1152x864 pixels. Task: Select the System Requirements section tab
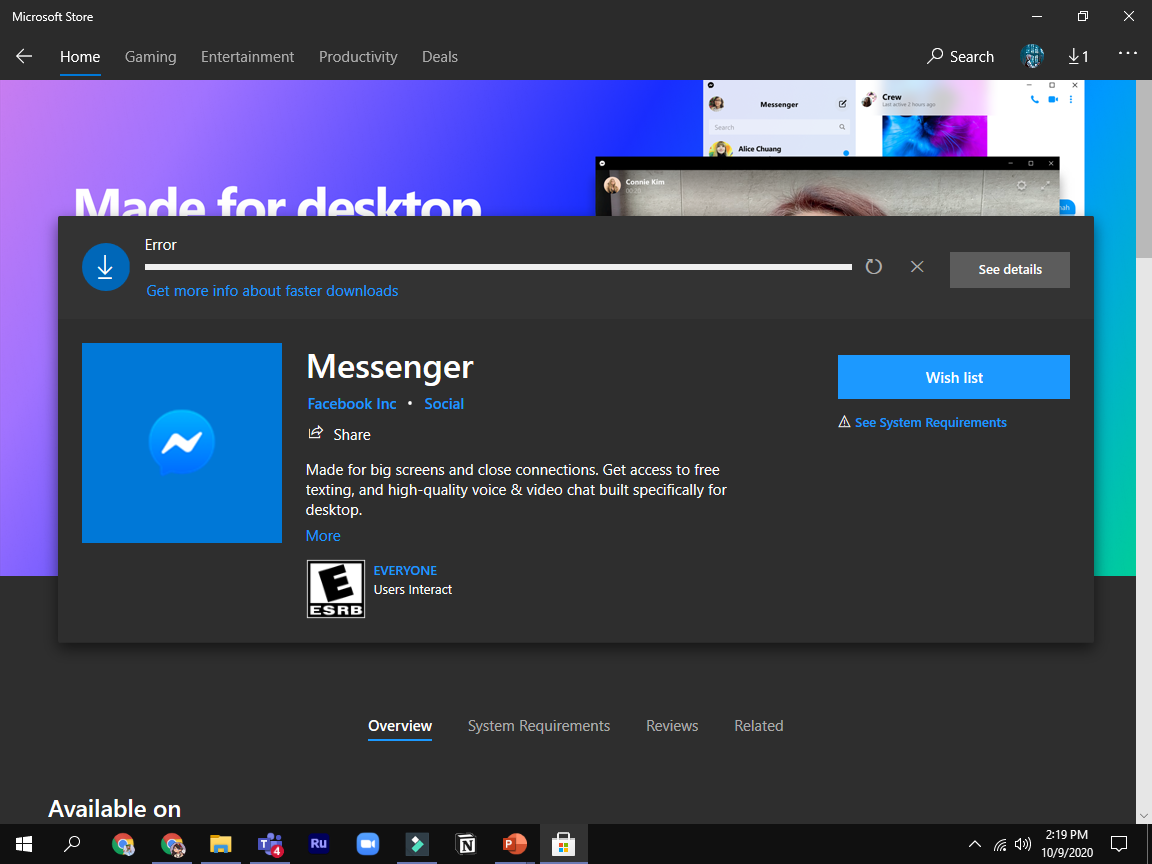(x=539, y=726)
